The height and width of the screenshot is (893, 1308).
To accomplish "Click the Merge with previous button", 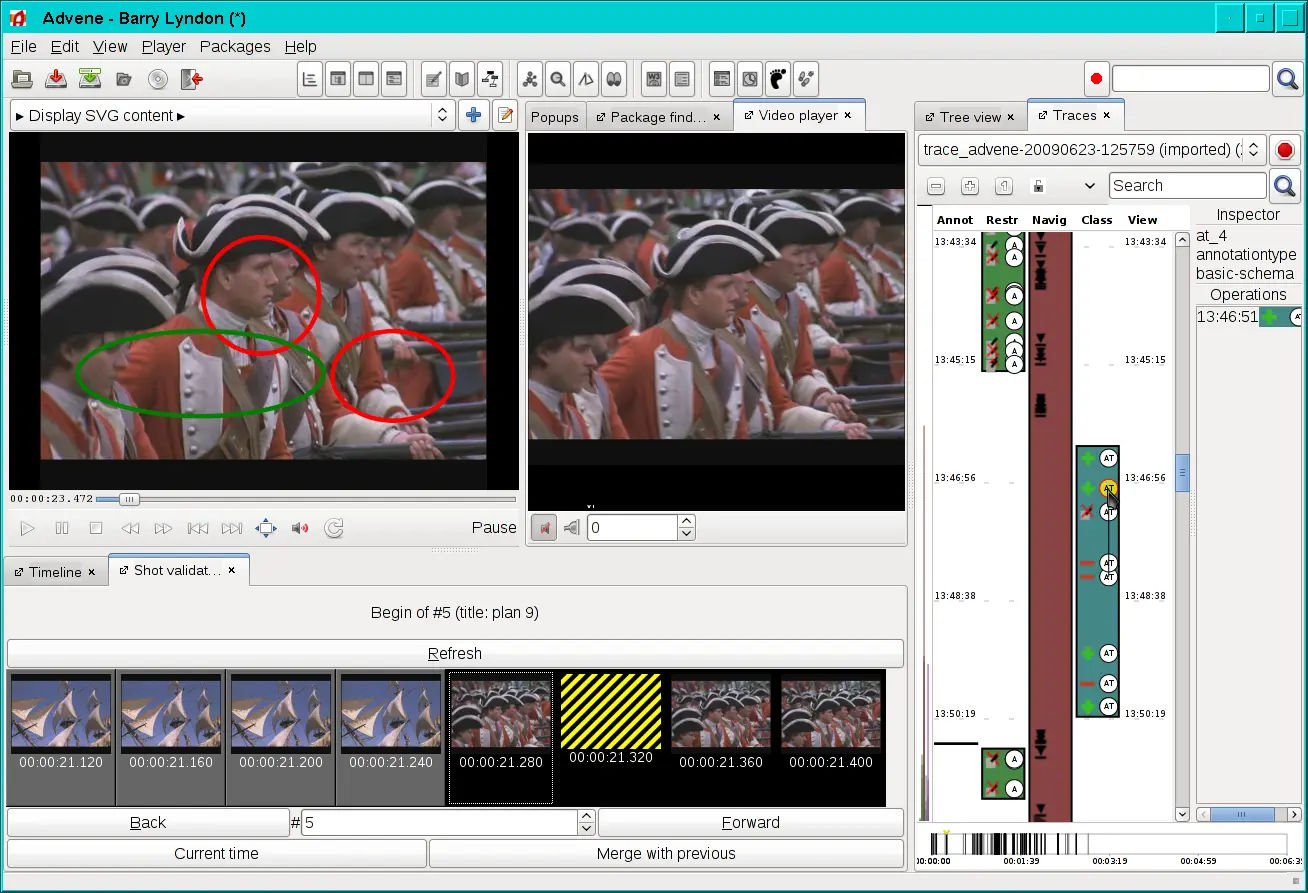I will 666,853.
